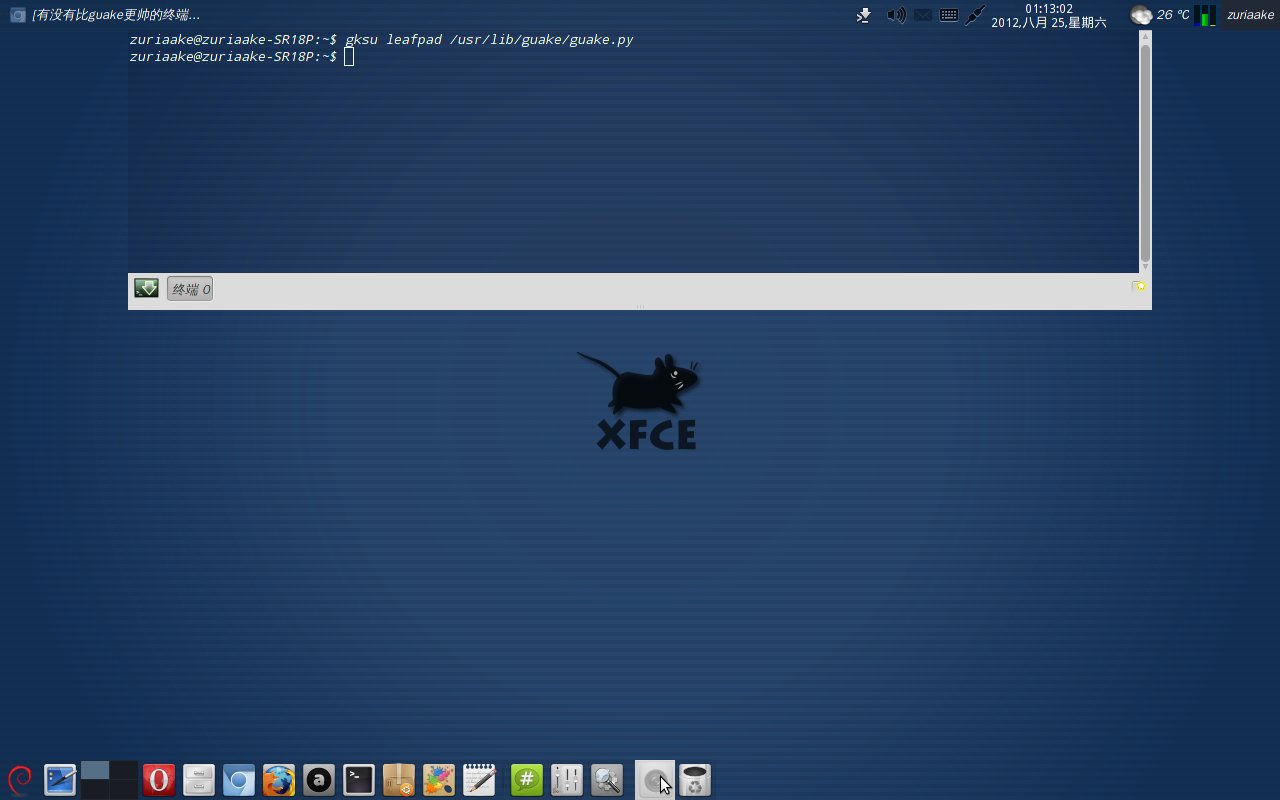Open the notepad with pencil text editor
The image size is (1280, 800).
coord(479,779)
